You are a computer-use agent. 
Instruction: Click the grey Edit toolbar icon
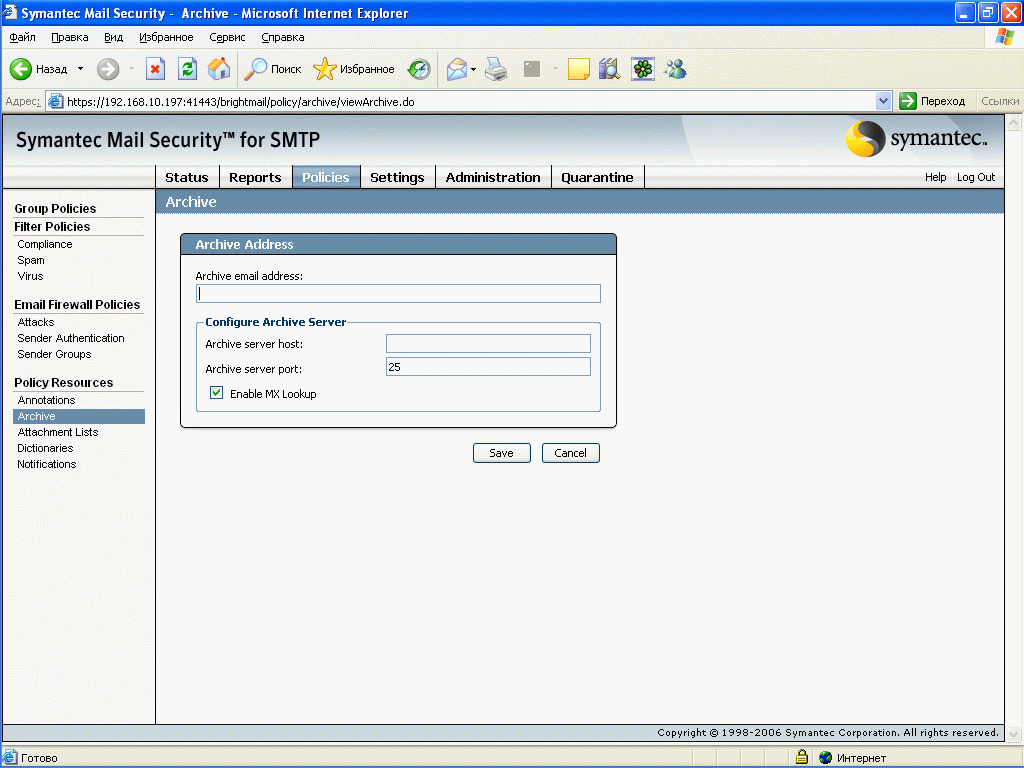(x=532, y=69)
